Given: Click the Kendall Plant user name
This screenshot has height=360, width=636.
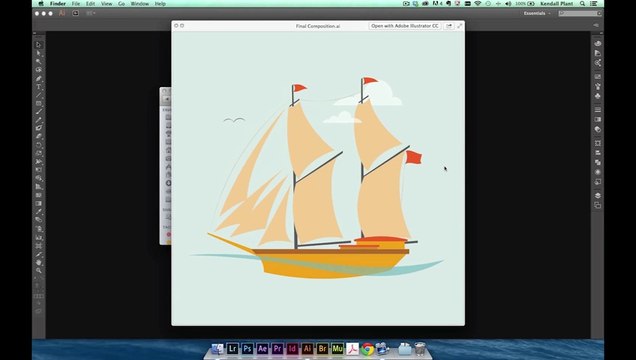Looking at the screenshot, I should (x=556, y=4).
